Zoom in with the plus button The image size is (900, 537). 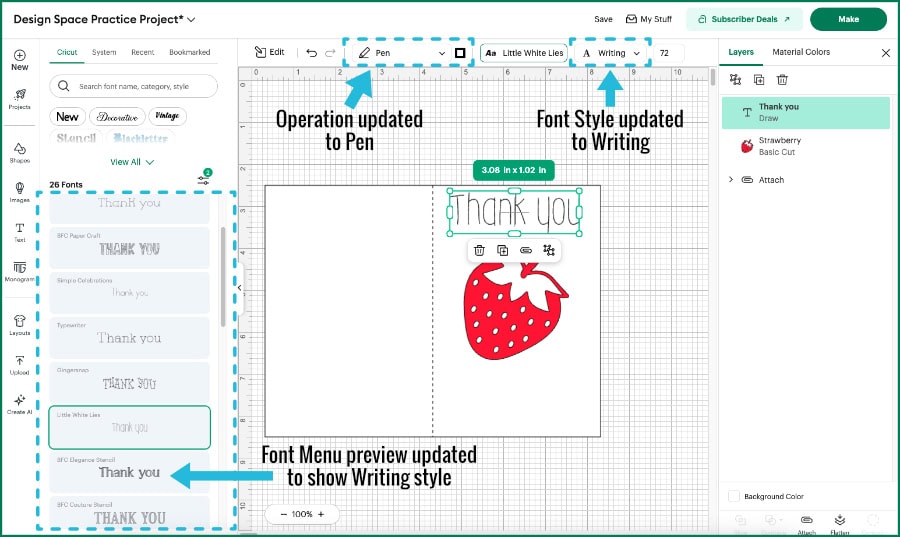(x=321, y=514)
